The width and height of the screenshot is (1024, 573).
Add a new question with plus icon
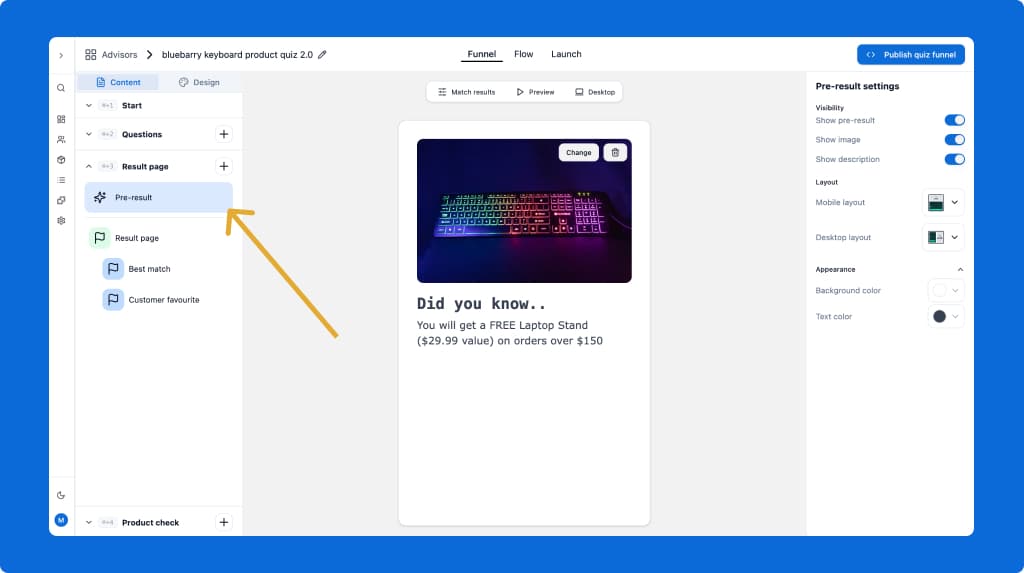pos(224,134)
